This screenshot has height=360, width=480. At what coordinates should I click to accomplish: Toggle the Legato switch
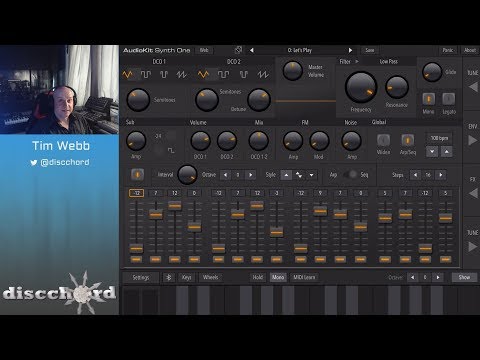click(449, 99)
